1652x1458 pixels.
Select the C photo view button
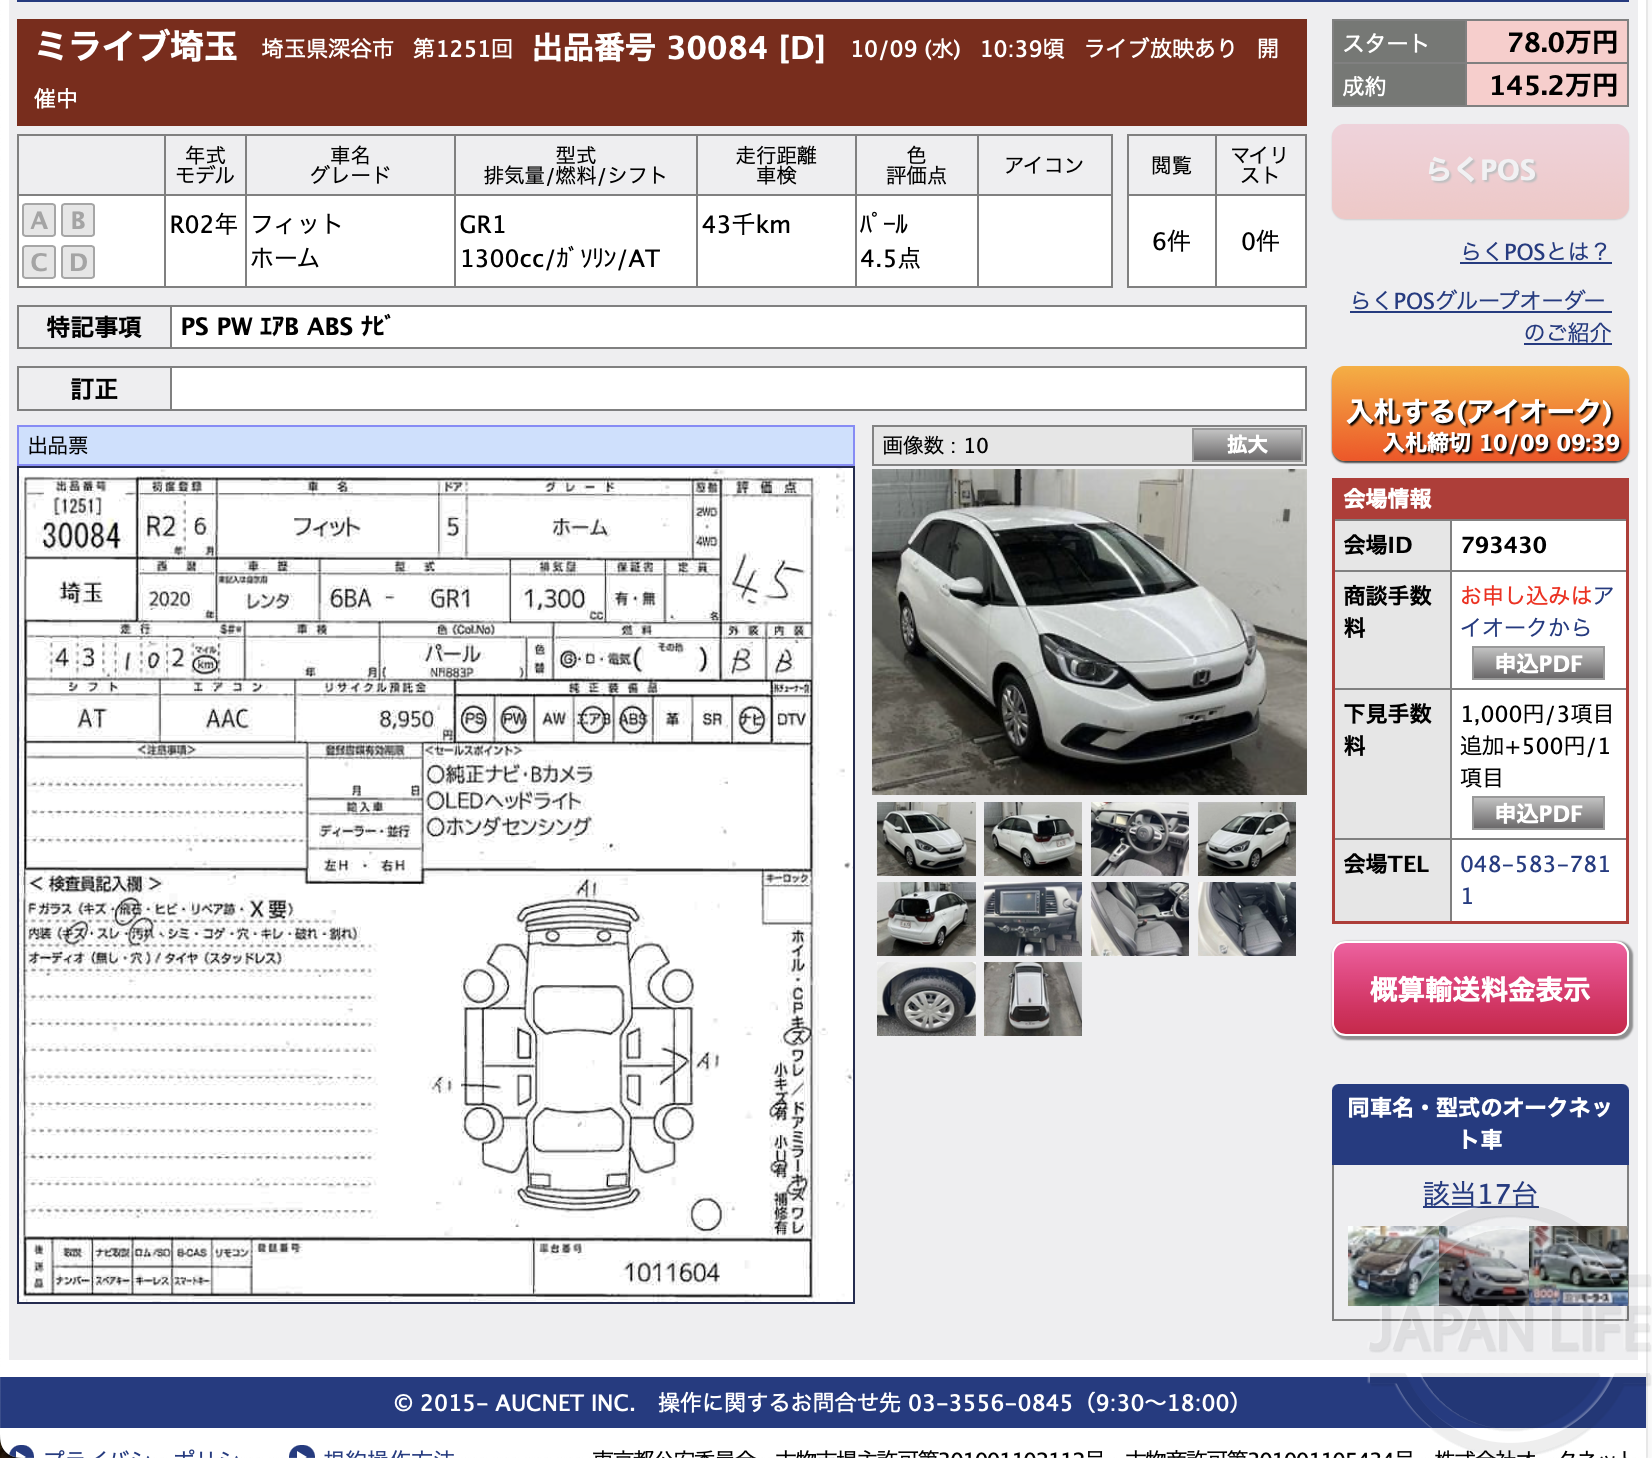coord(39,263)
